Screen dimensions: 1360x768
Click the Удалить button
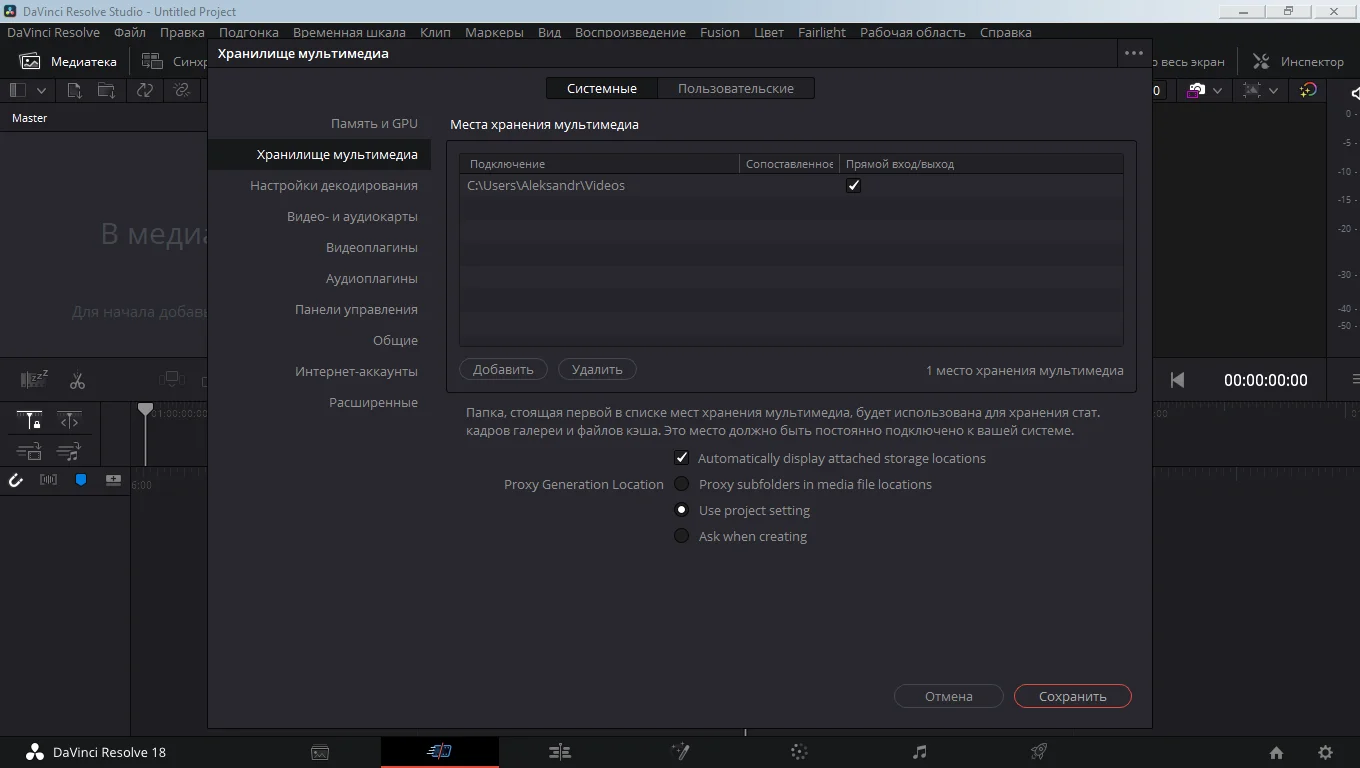[x=597, y=369]
